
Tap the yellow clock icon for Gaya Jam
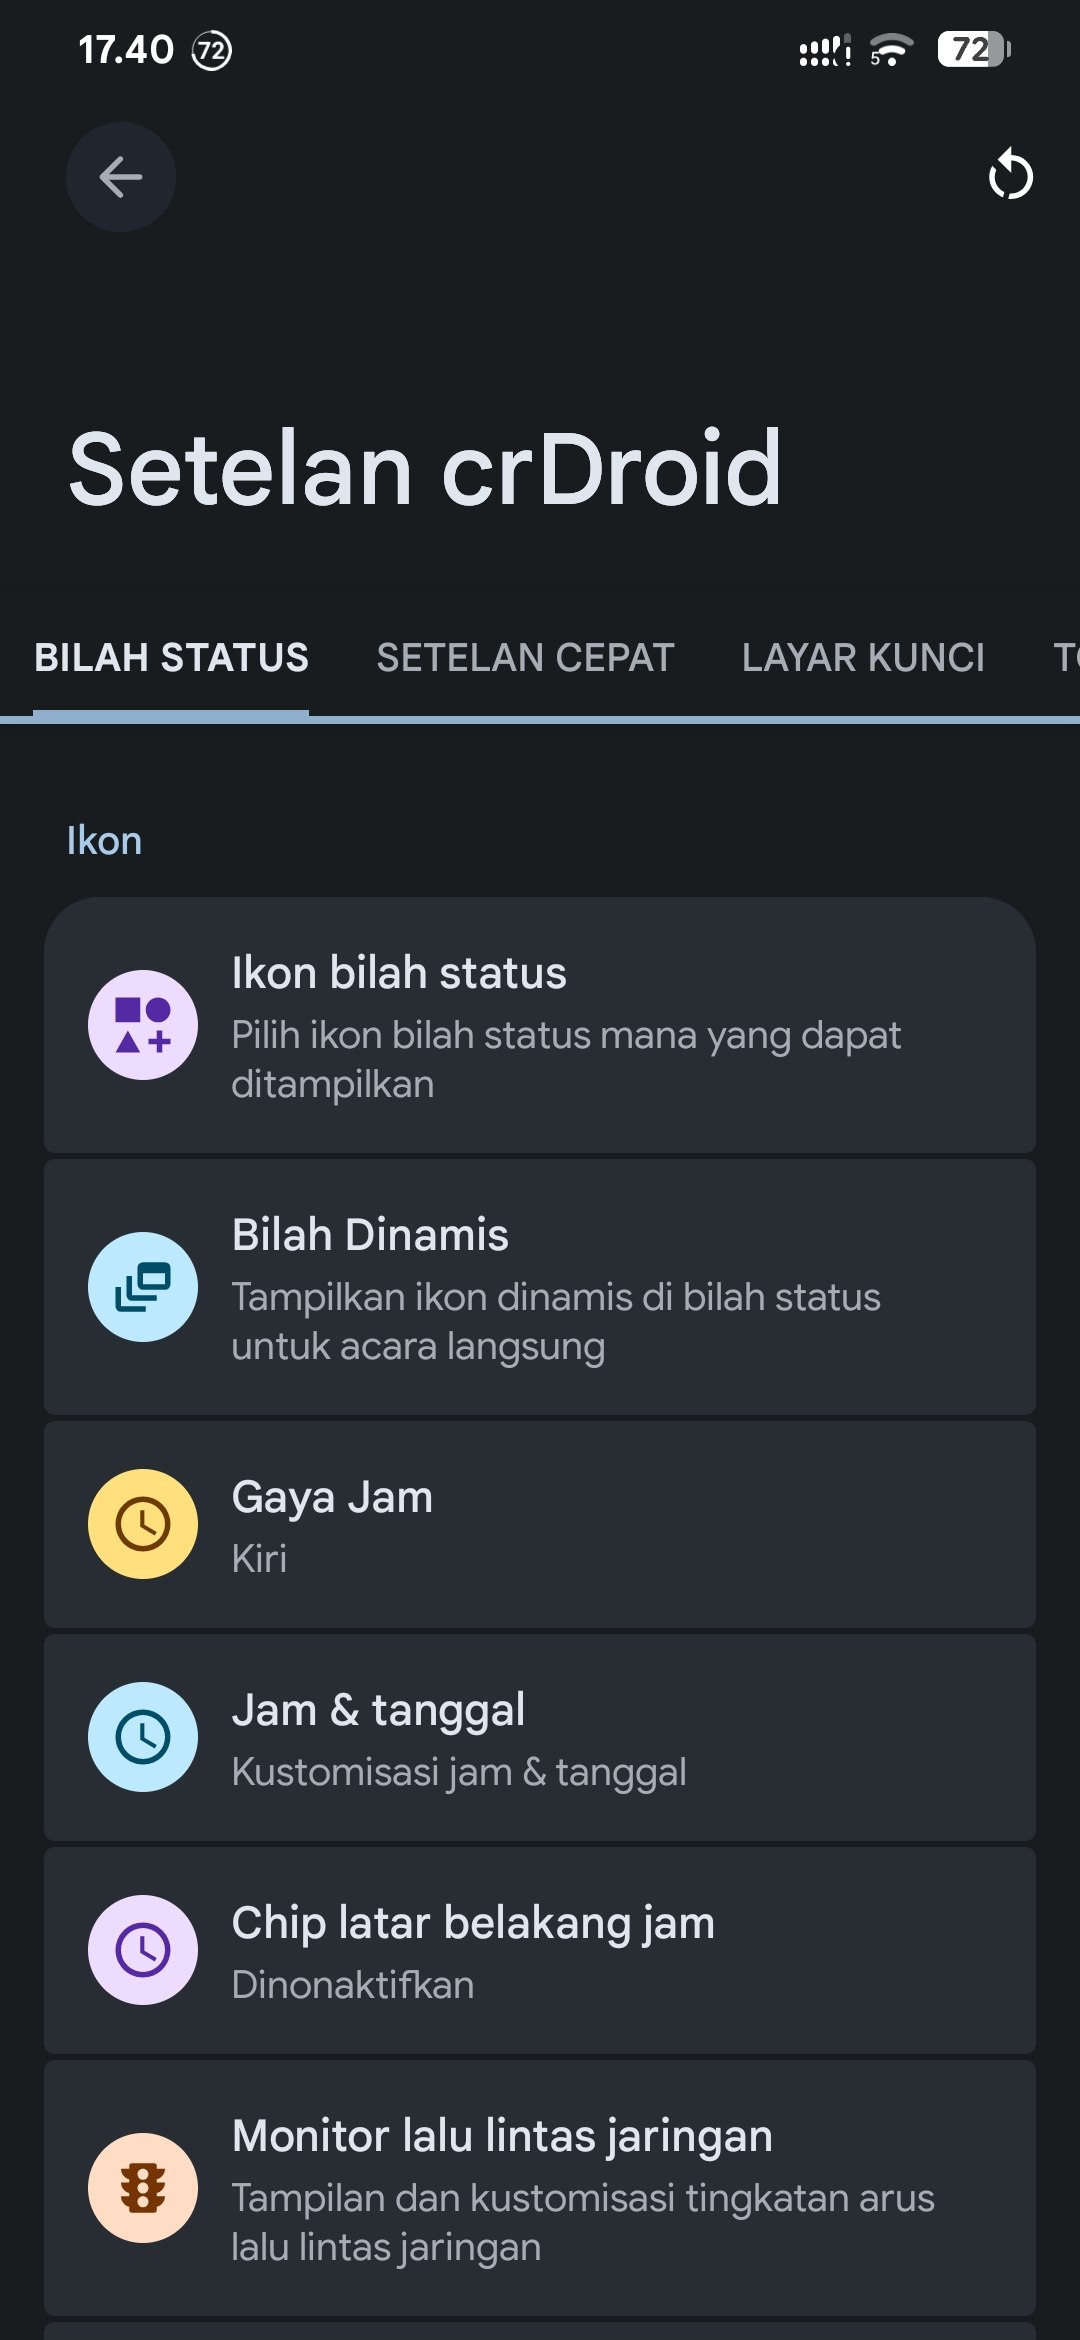[x=143, y=1524]
